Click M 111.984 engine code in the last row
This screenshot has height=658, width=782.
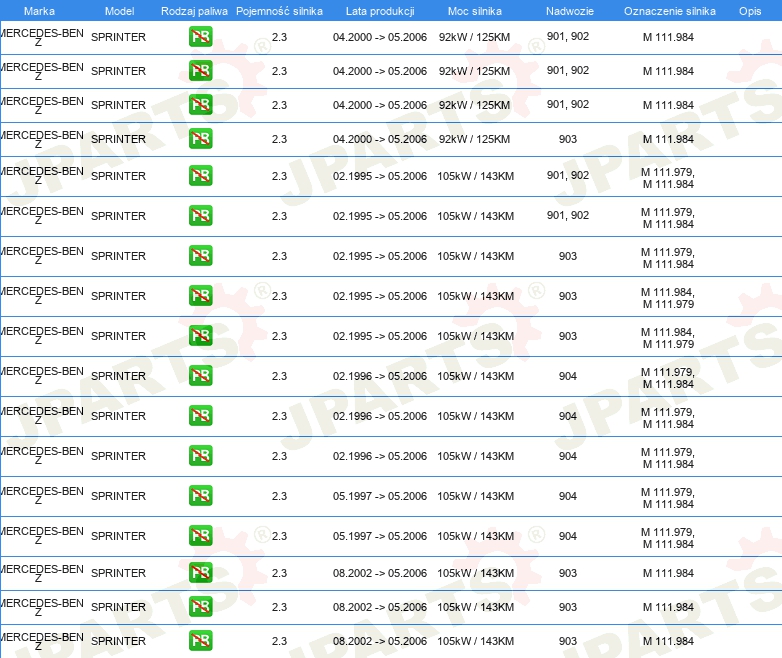point(668,641)
